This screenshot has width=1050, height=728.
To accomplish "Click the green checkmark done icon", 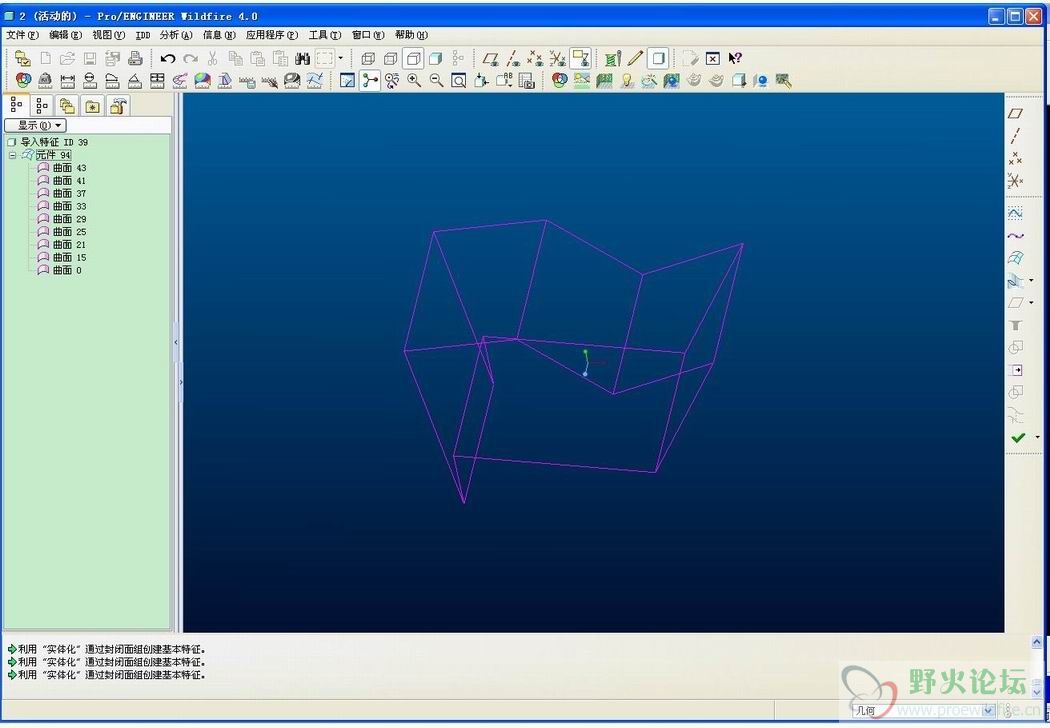I will tap(1018, 437).
